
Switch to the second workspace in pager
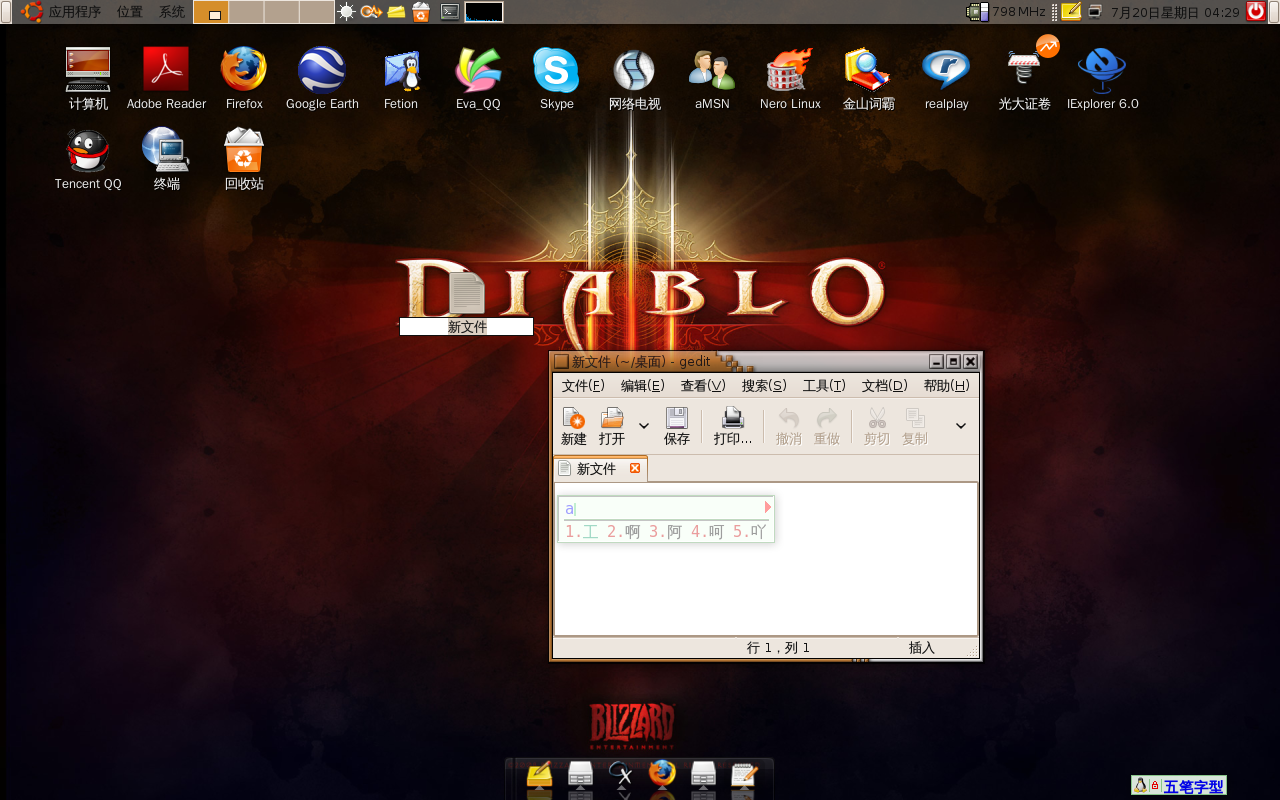point(246,12)
